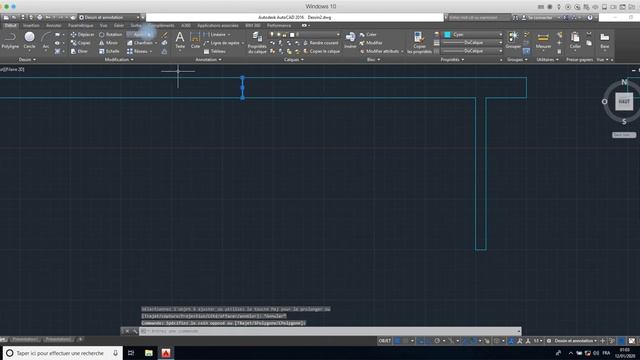Screen dimensions: 640x360
Task: Open the Cyan object color dropdown
Action: [x=473, y=35]
